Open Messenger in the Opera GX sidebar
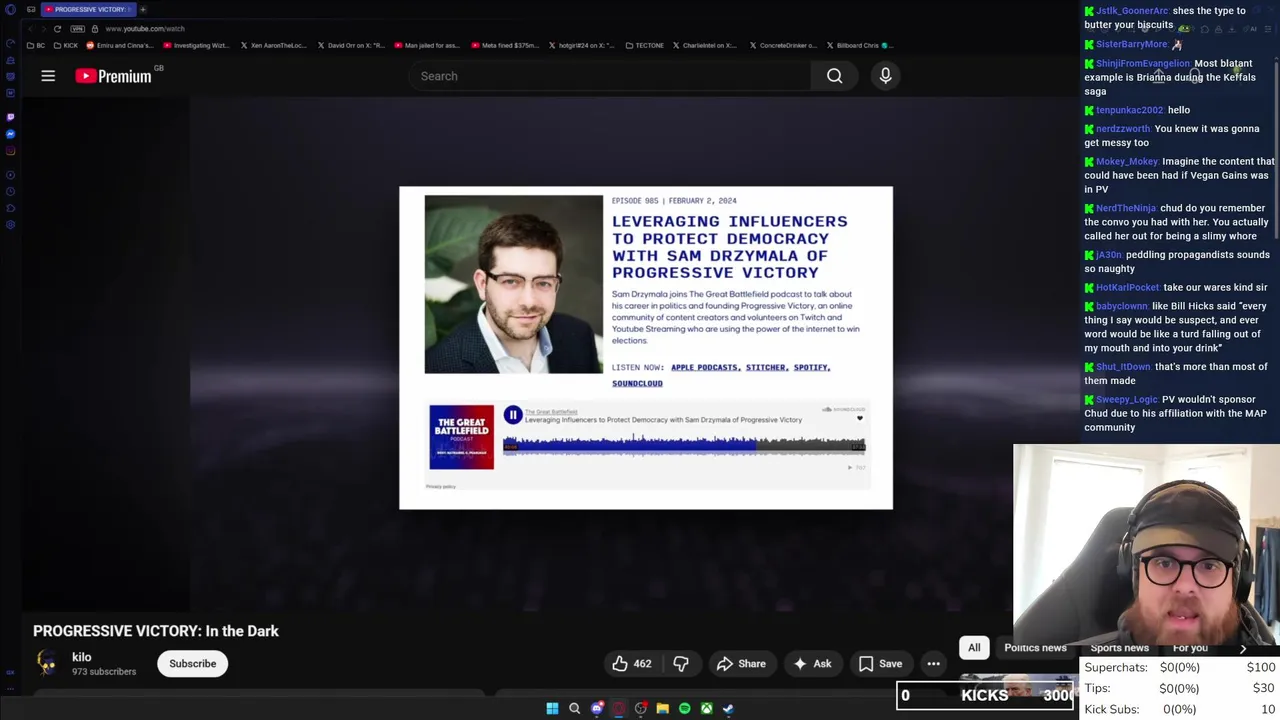 click(10, 134)
